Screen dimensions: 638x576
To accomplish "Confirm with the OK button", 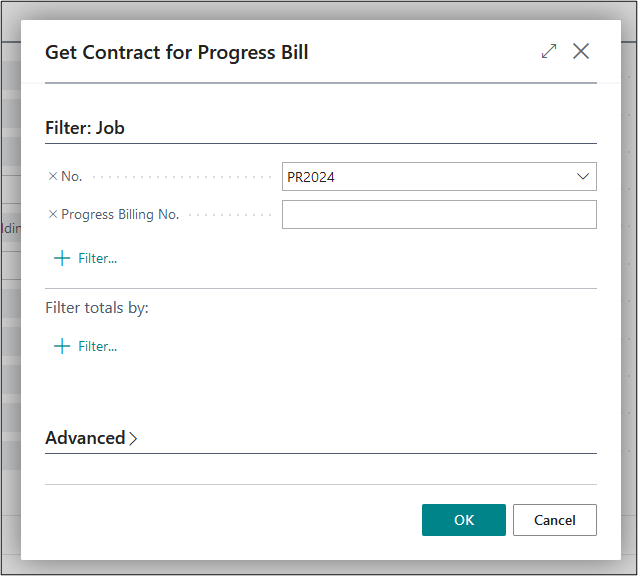I will (x=464, y=520).
